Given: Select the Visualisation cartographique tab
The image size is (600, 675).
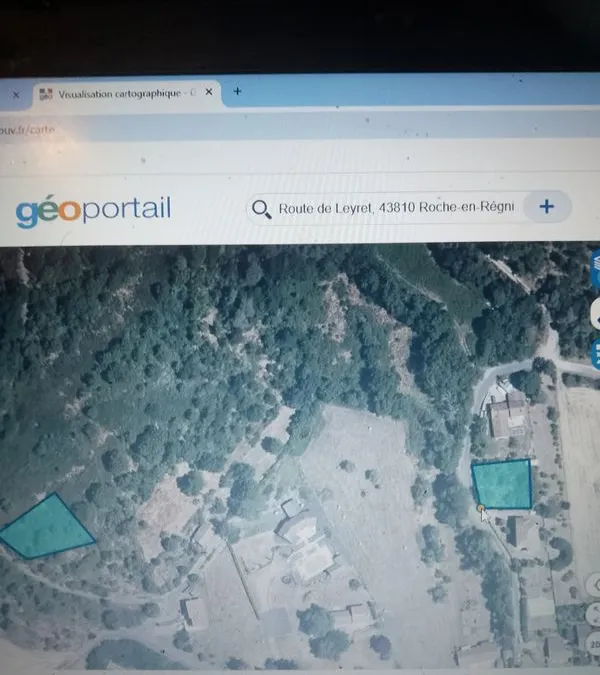Looking at the screenshot, I should click(x=127, y=93).
